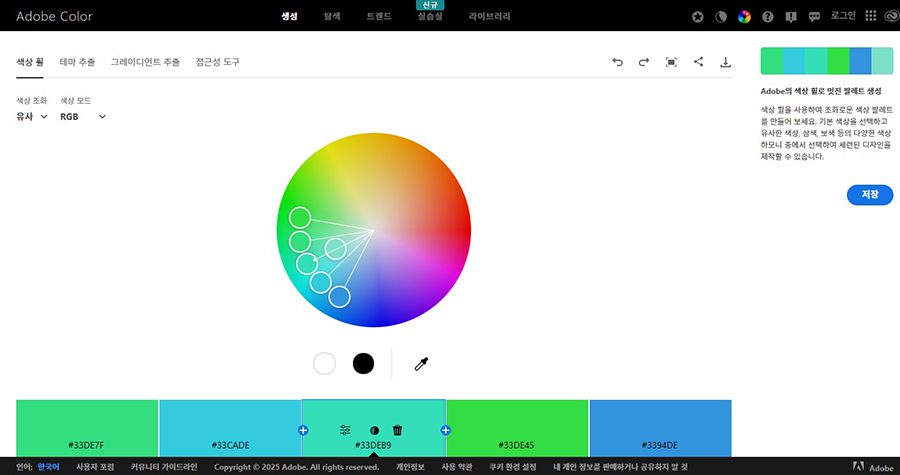The width and height of the screenshot is (900, 475).
Task: Select the eyedropper tool
Action: point(421,364)
